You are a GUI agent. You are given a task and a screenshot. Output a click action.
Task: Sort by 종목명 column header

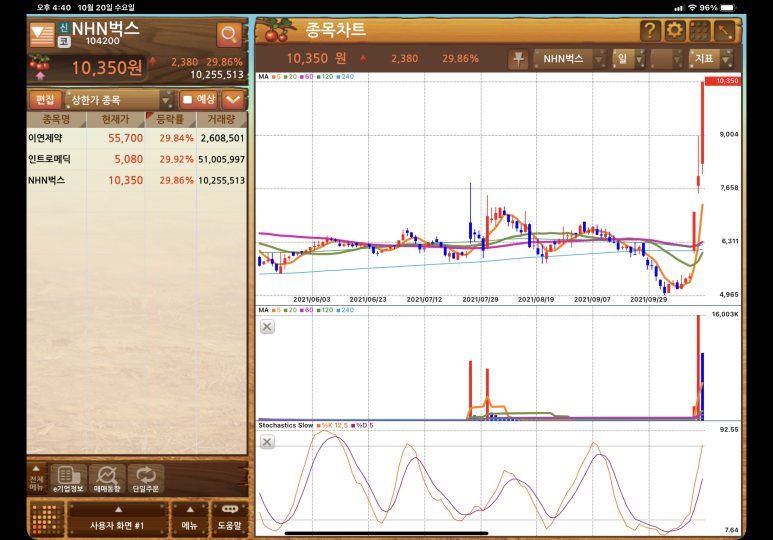coord(56,119)
